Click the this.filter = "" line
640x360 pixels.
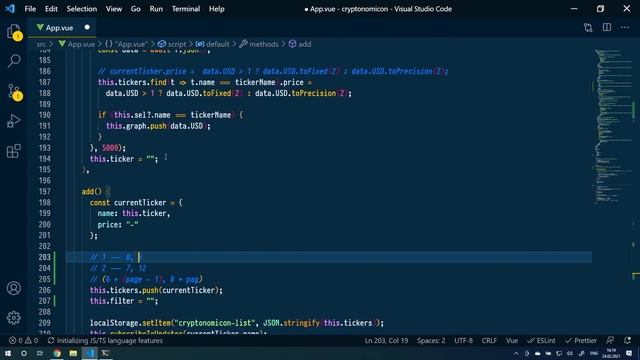(x=124, y=301)
